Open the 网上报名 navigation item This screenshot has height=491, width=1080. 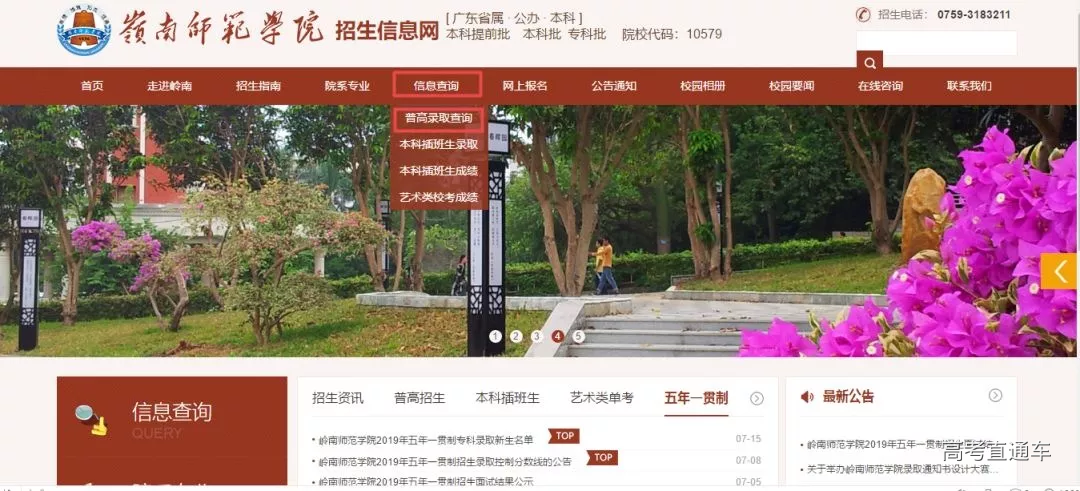(525, 86)
